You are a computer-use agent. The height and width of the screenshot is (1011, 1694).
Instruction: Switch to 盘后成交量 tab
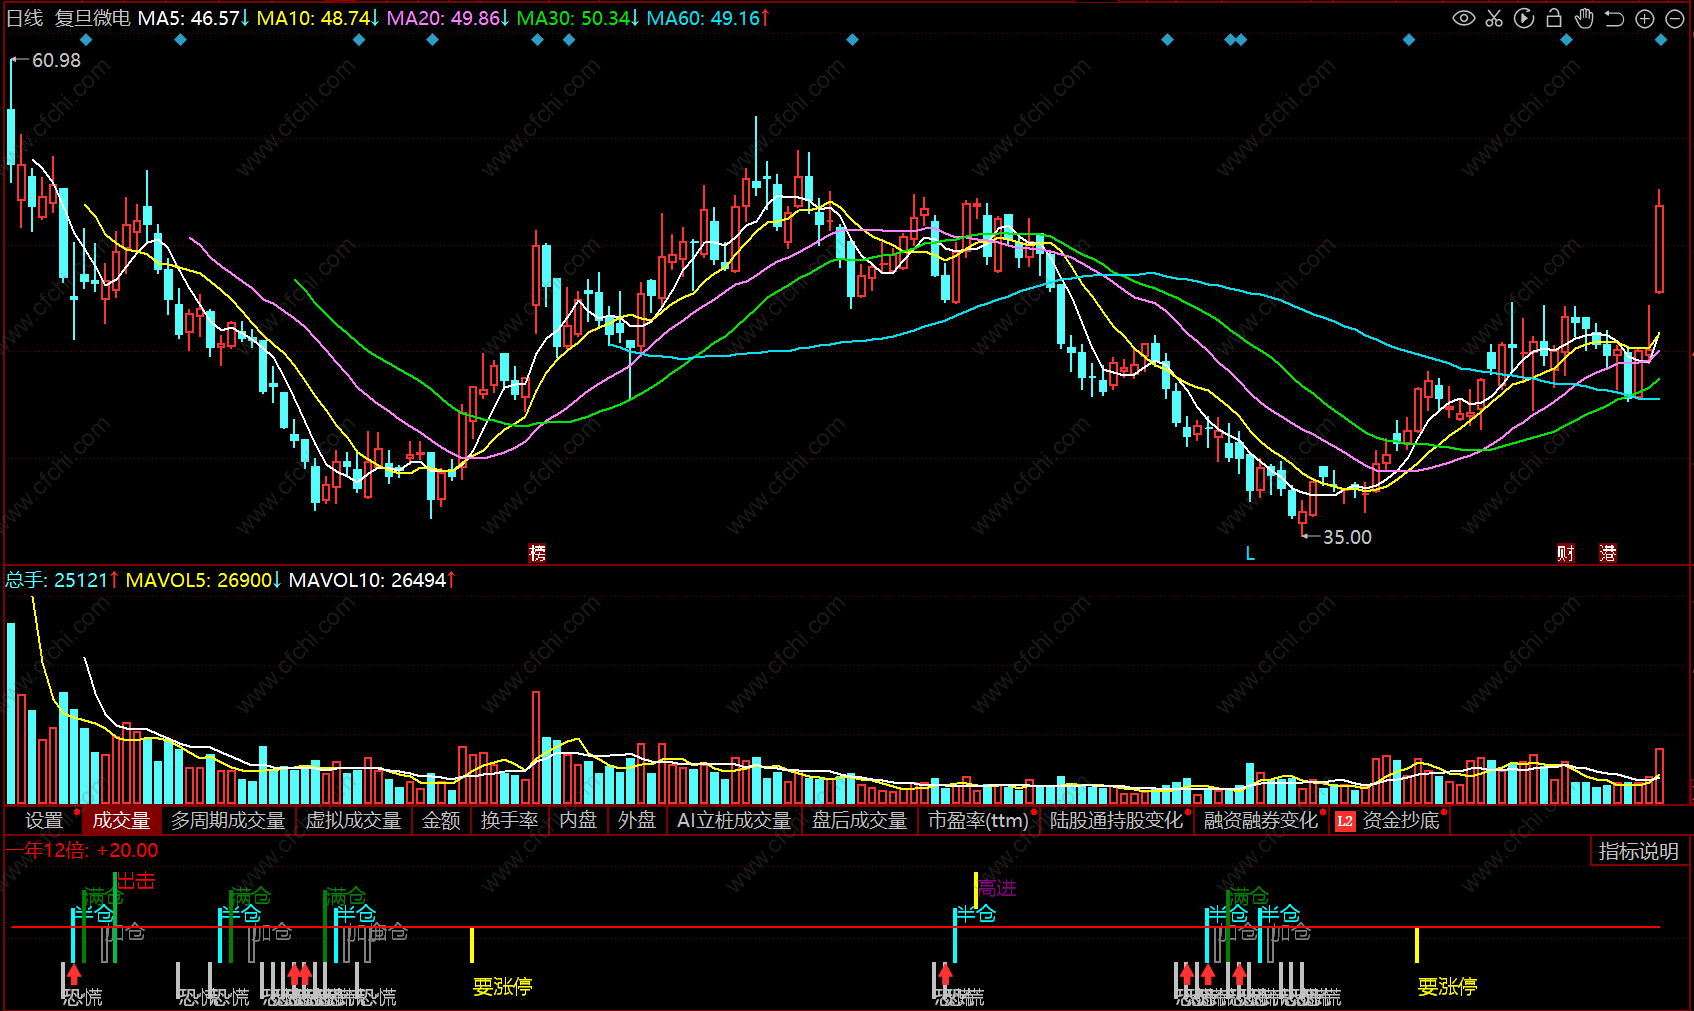click(x=860, y=820)
